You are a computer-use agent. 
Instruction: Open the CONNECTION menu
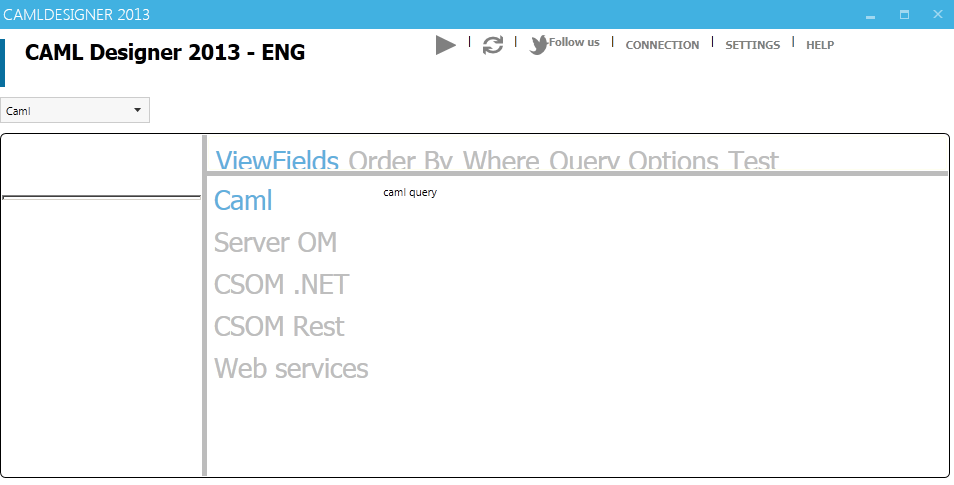pos(662,45)
